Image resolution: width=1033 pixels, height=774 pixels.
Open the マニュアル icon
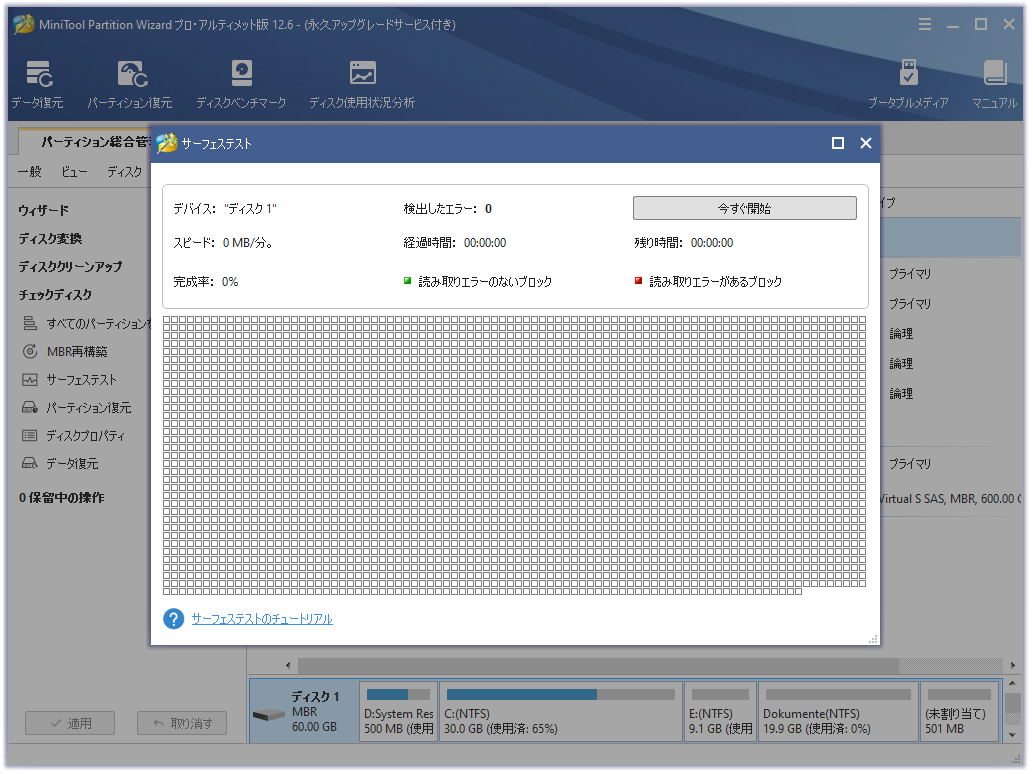point(994,84)
